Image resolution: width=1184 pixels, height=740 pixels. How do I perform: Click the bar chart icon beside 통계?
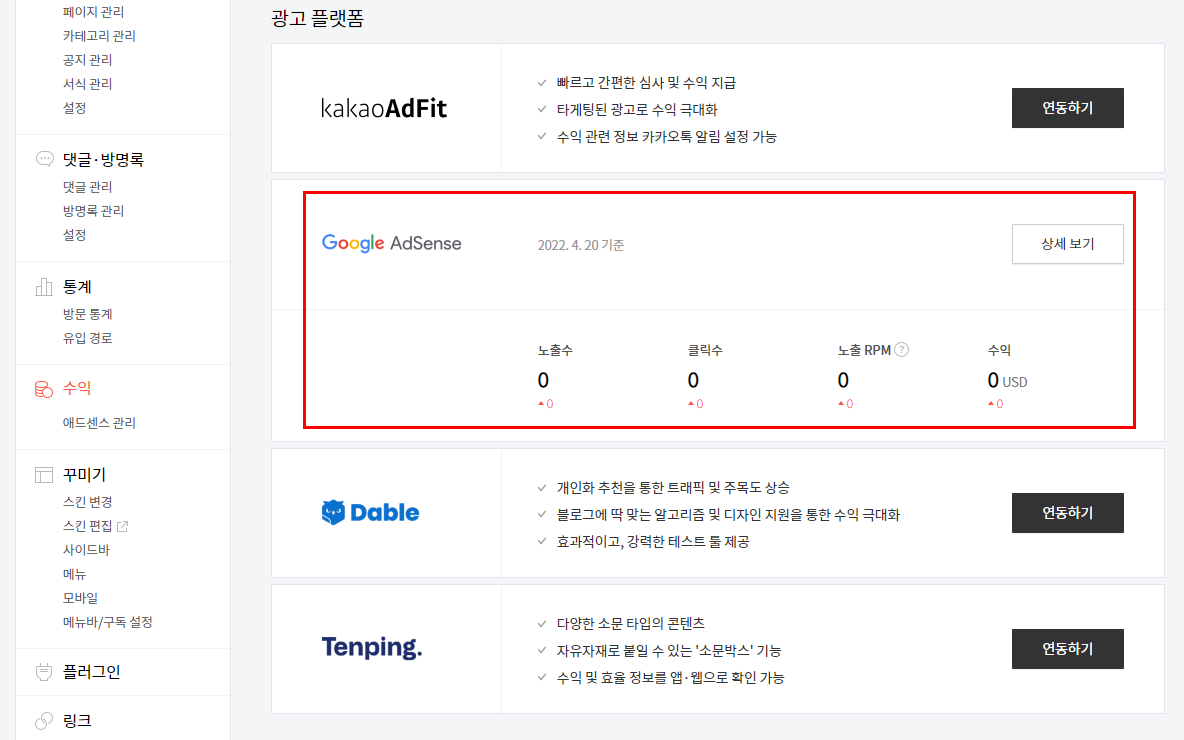tap(44, 287)
